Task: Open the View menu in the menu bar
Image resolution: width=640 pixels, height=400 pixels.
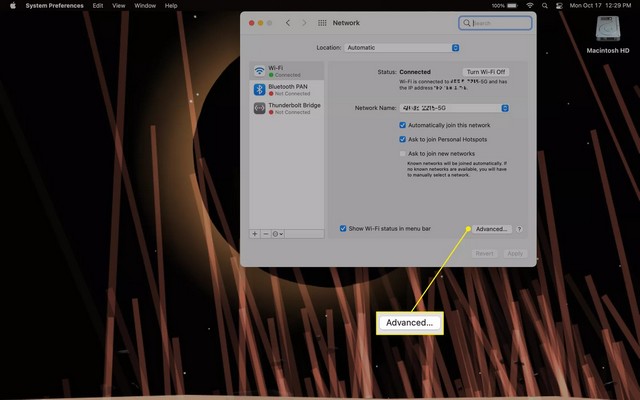Action: (119, 5)
